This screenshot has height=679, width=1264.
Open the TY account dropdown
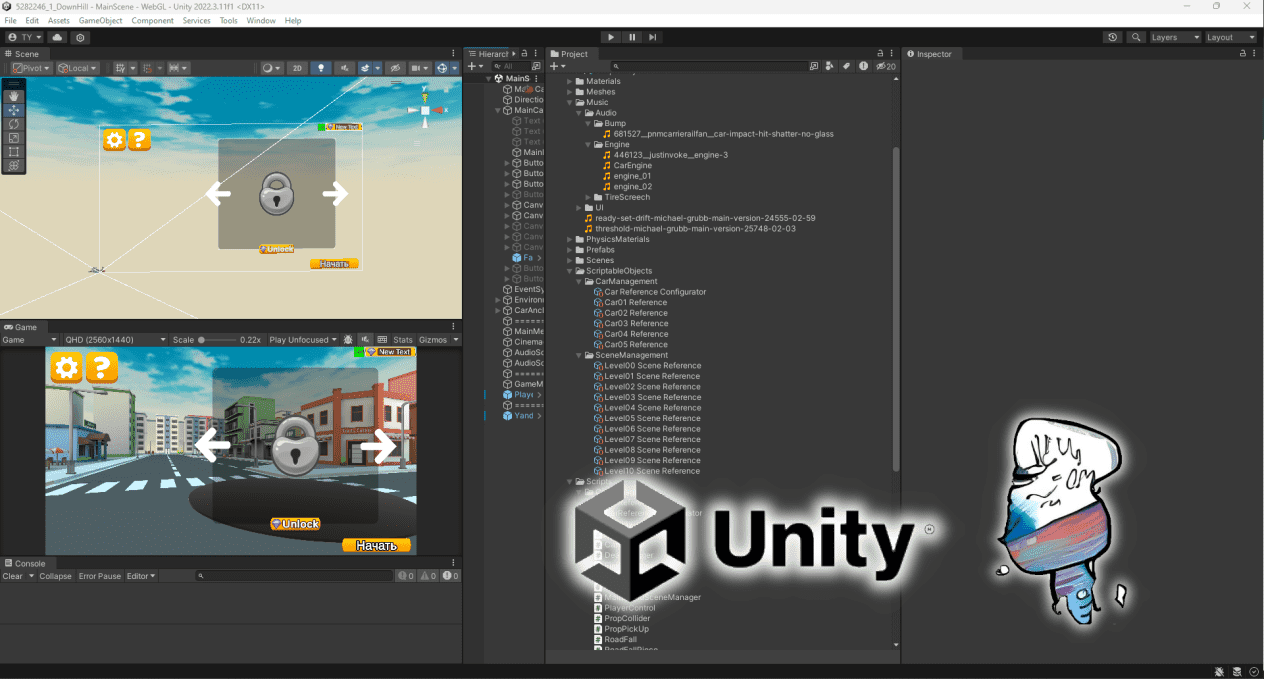24,37
